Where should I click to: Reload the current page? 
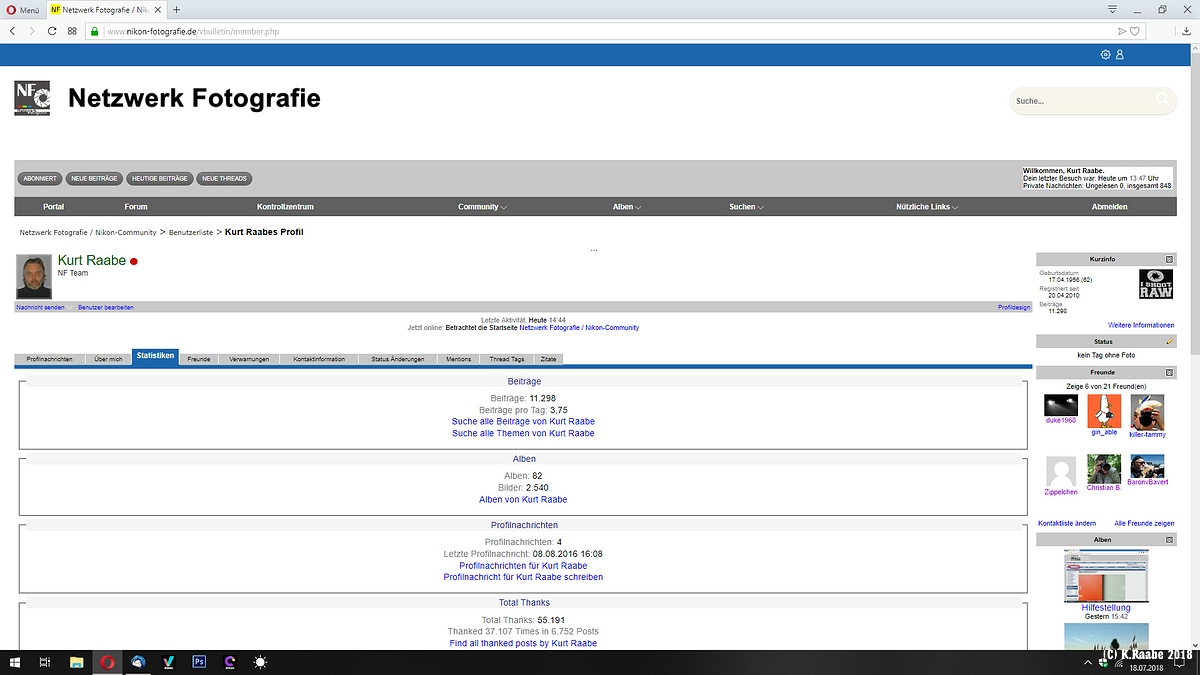pyautogui.click(x=52, y=31)
